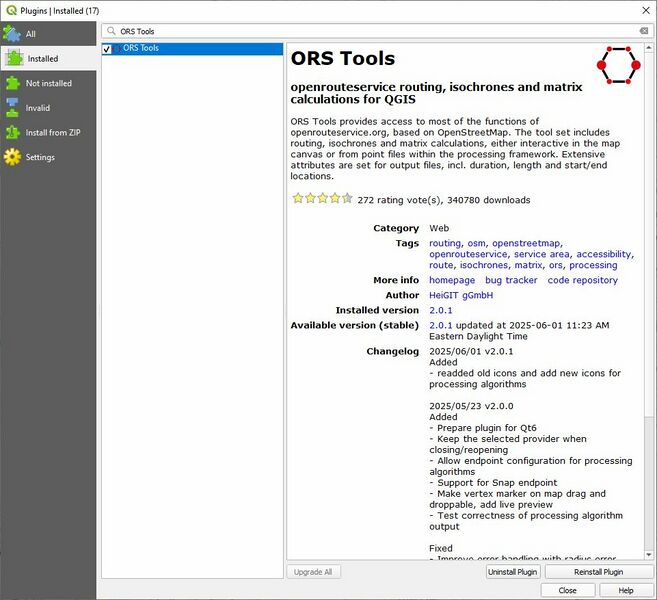
Task: Select ORS Tools in plugin list
Action: point(141,48)
